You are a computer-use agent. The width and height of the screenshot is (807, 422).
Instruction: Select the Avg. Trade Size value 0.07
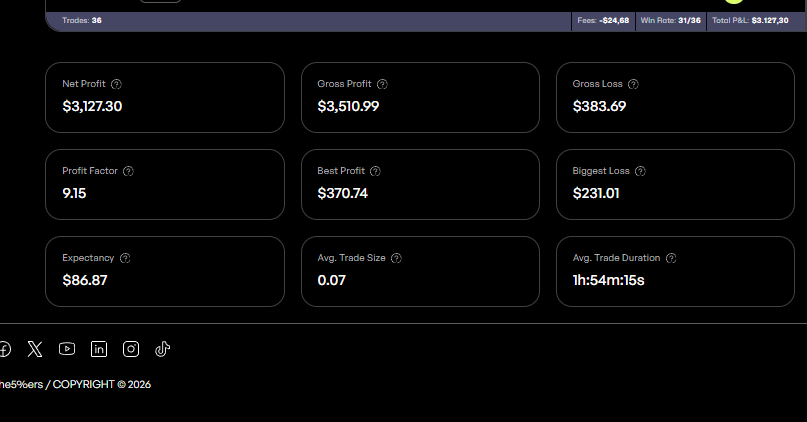pyautogui.click(x=331, y=280)
